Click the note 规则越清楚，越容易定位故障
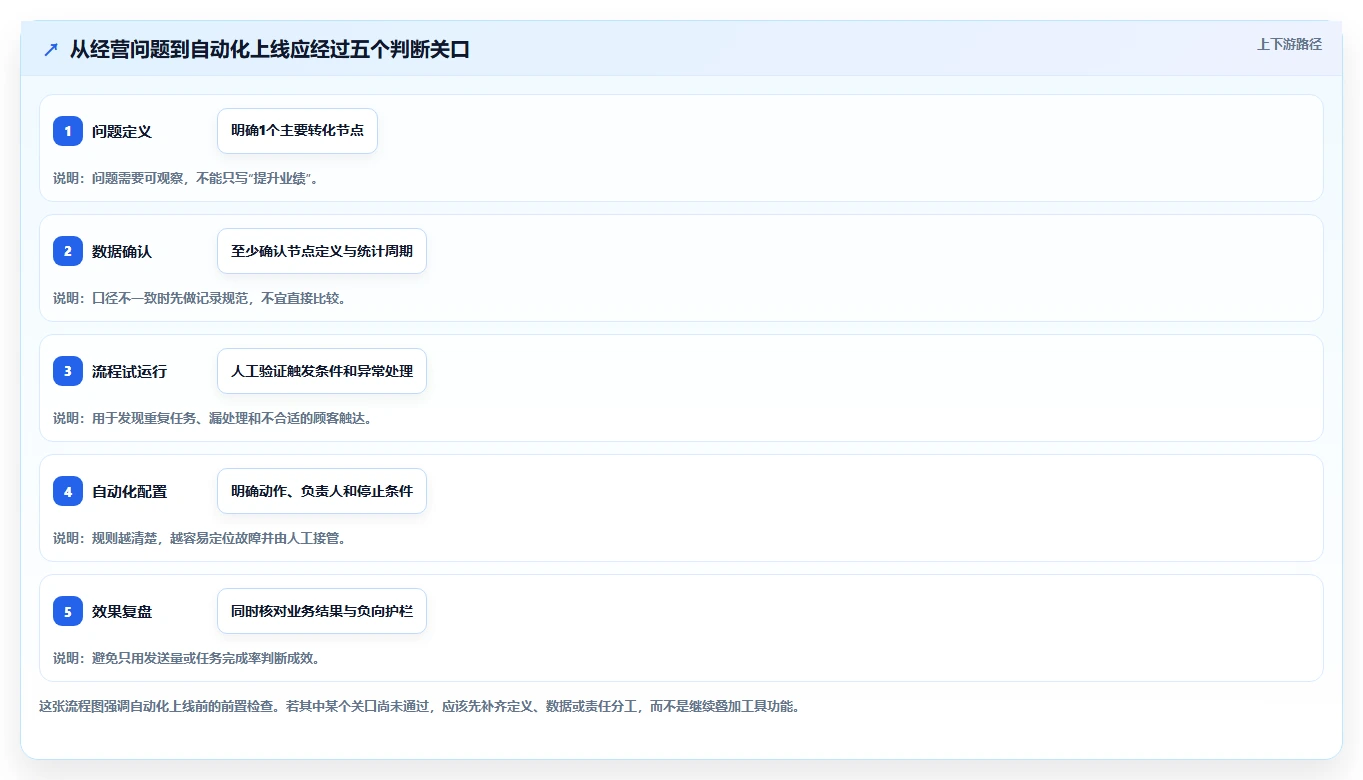The image size is (1363, 780). coord(200,538)
